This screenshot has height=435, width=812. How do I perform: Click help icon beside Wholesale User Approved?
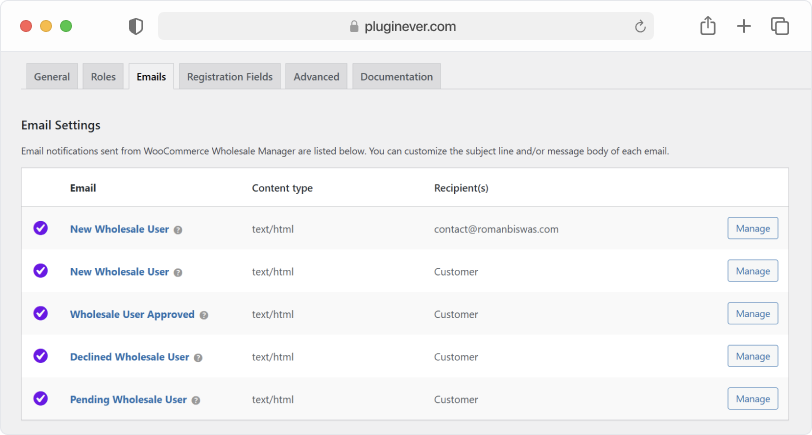tap(204, 315)
